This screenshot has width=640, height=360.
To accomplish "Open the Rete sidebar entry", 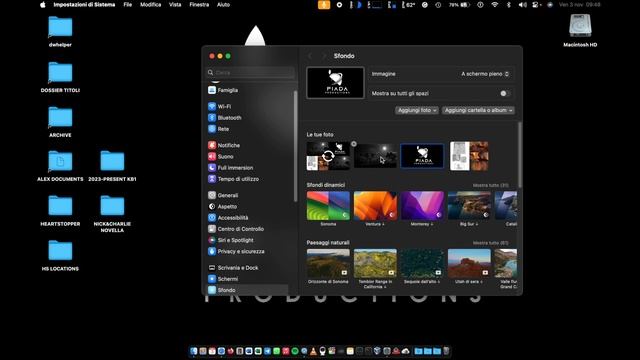I will 219,129.
